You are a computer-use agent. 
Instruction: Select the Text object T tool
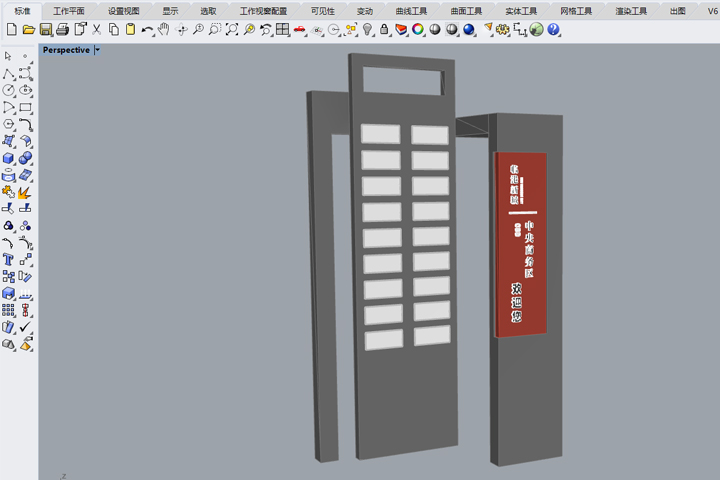8,260
